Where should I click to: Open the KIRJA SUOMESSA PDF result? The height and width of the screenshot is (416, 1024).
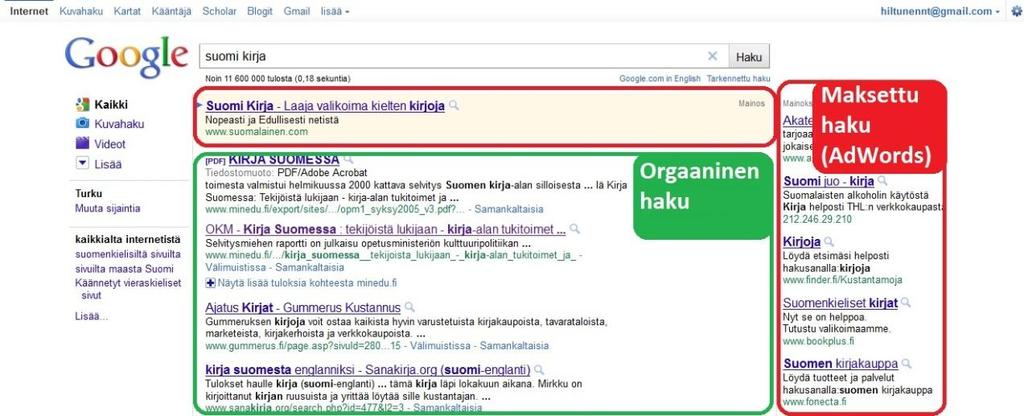click(x=283, y=159)
